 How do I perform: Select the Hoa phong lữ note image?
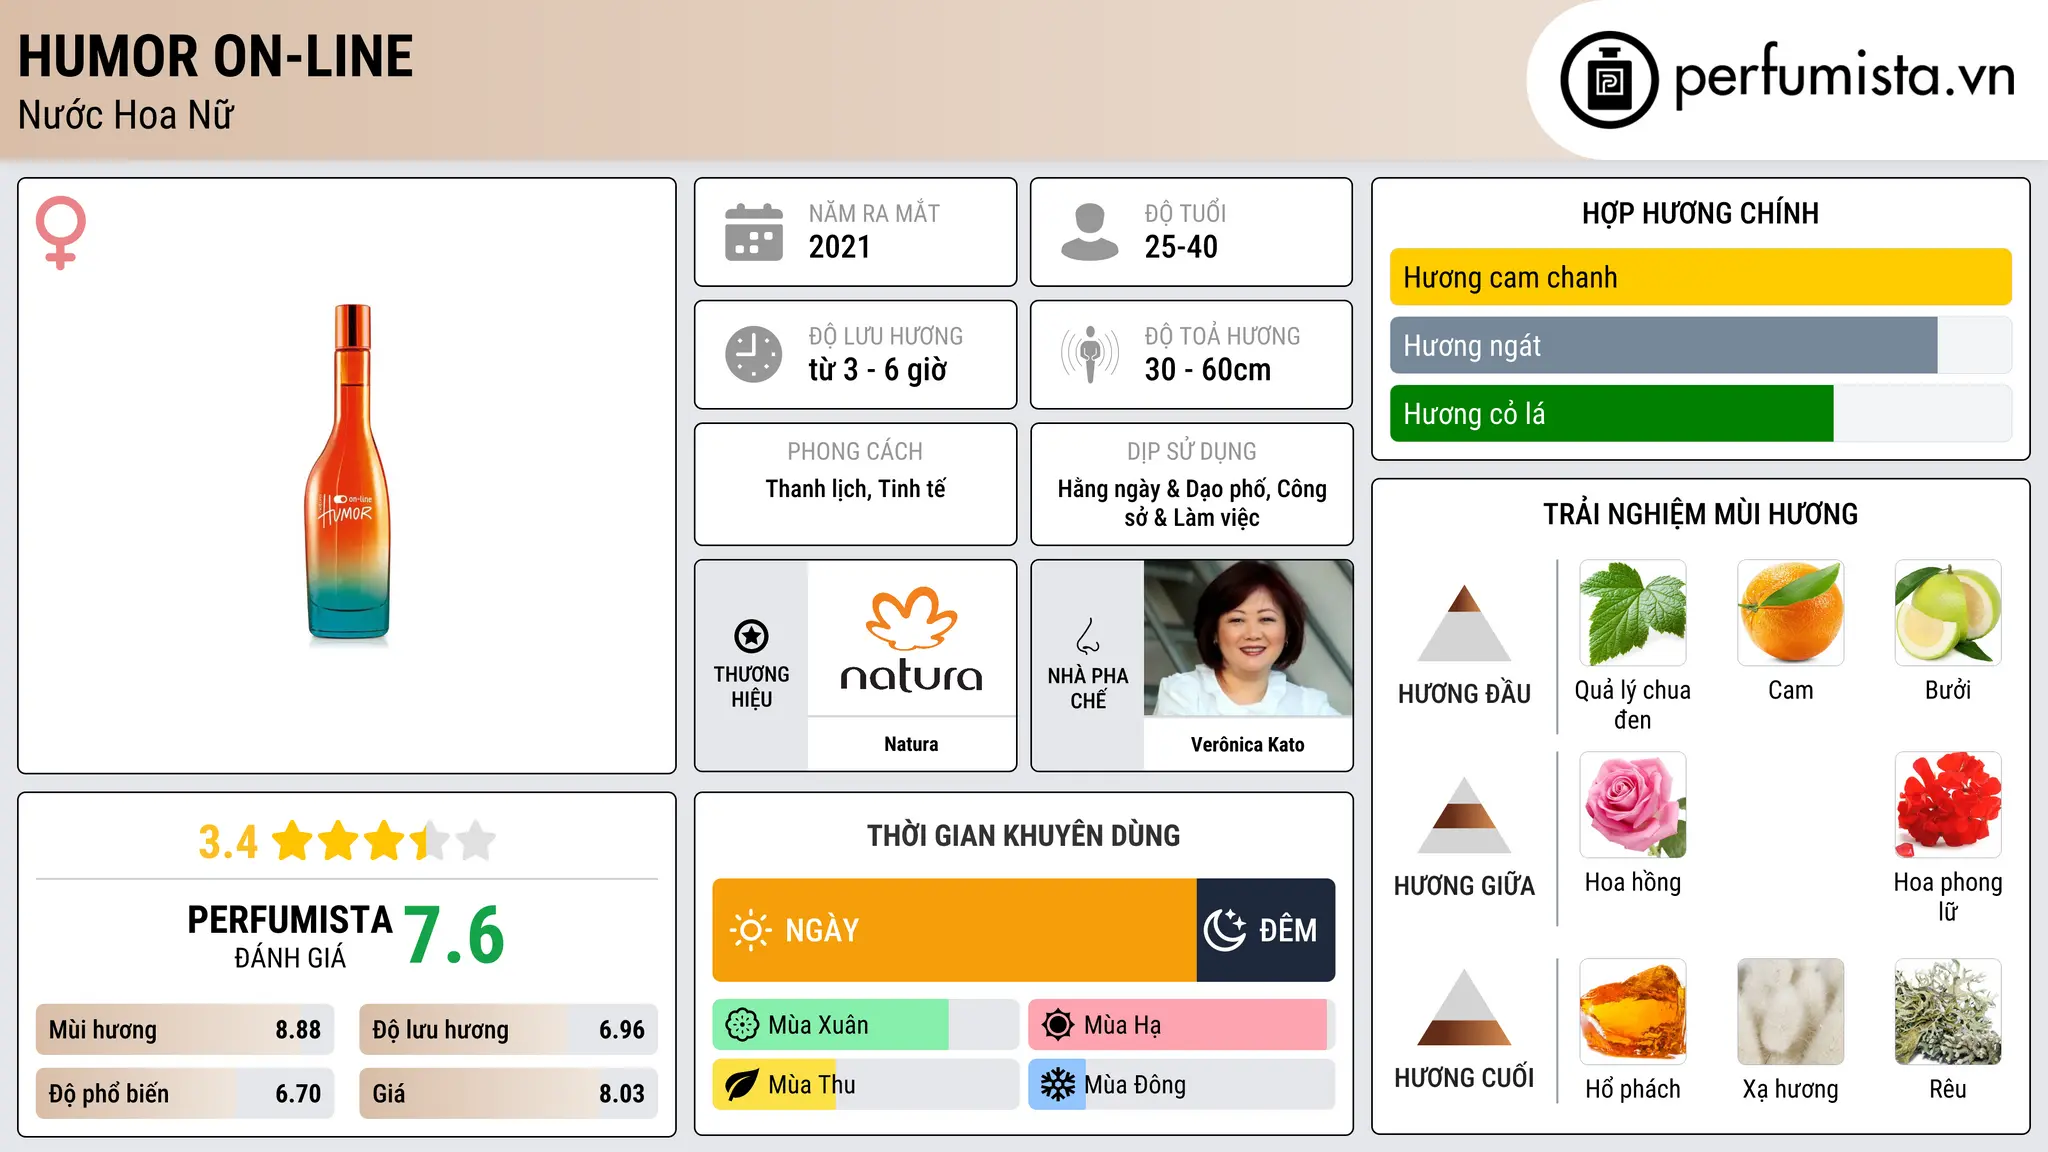[1948, 805]
